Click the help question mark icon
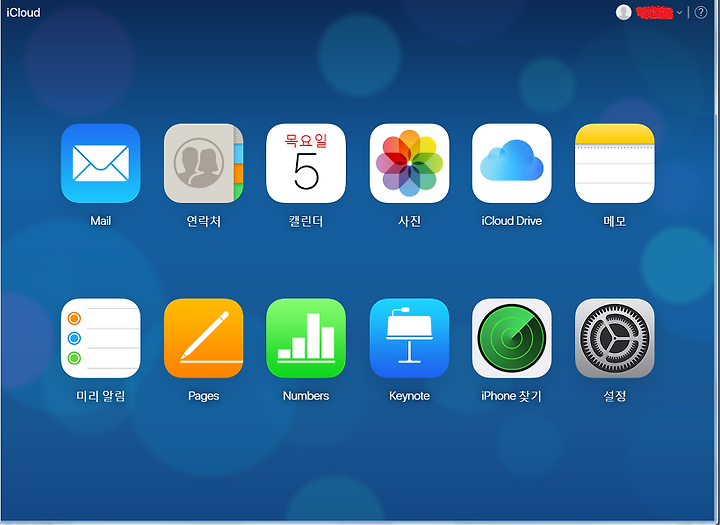This screenshot has height=525, width=720. pos(701,12)
